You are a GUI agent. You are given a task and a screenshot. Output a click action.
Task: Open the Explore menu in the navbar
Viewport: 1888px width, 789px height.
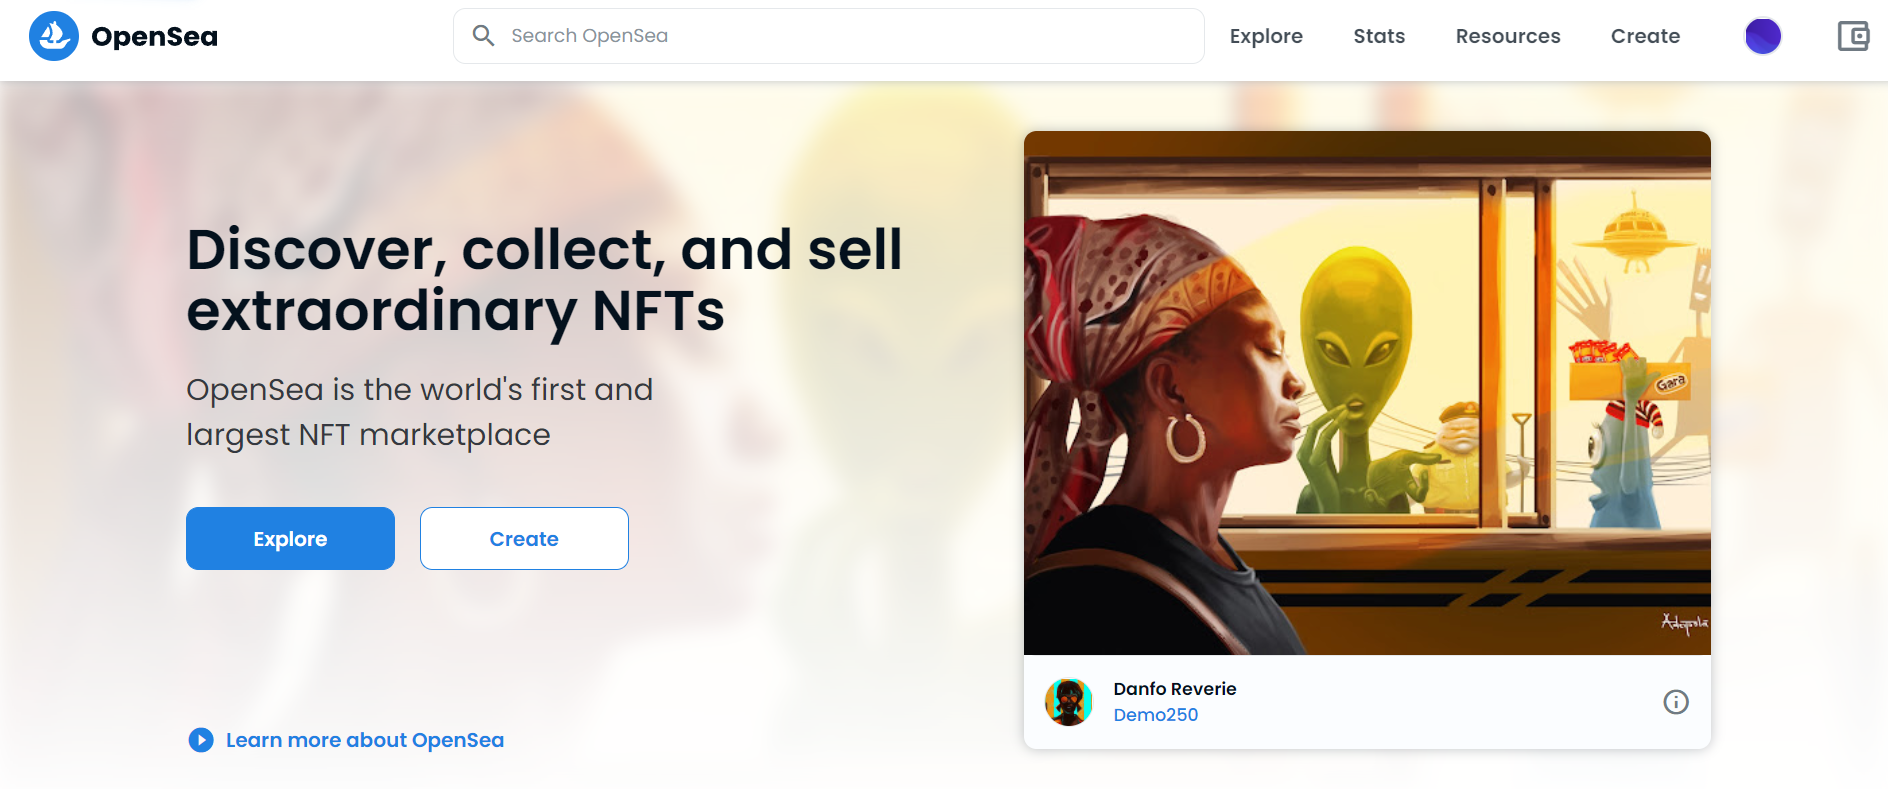1266,36
